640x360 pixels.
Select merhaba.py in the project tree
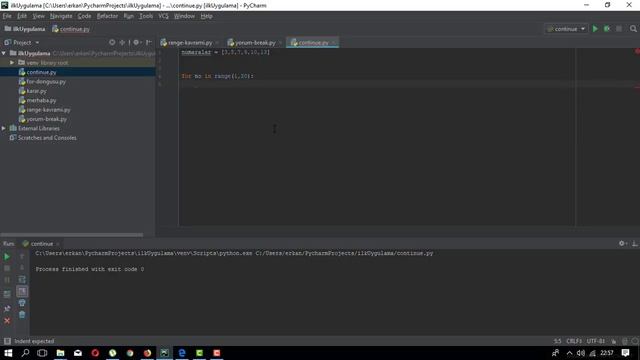[x=41, y=100]
